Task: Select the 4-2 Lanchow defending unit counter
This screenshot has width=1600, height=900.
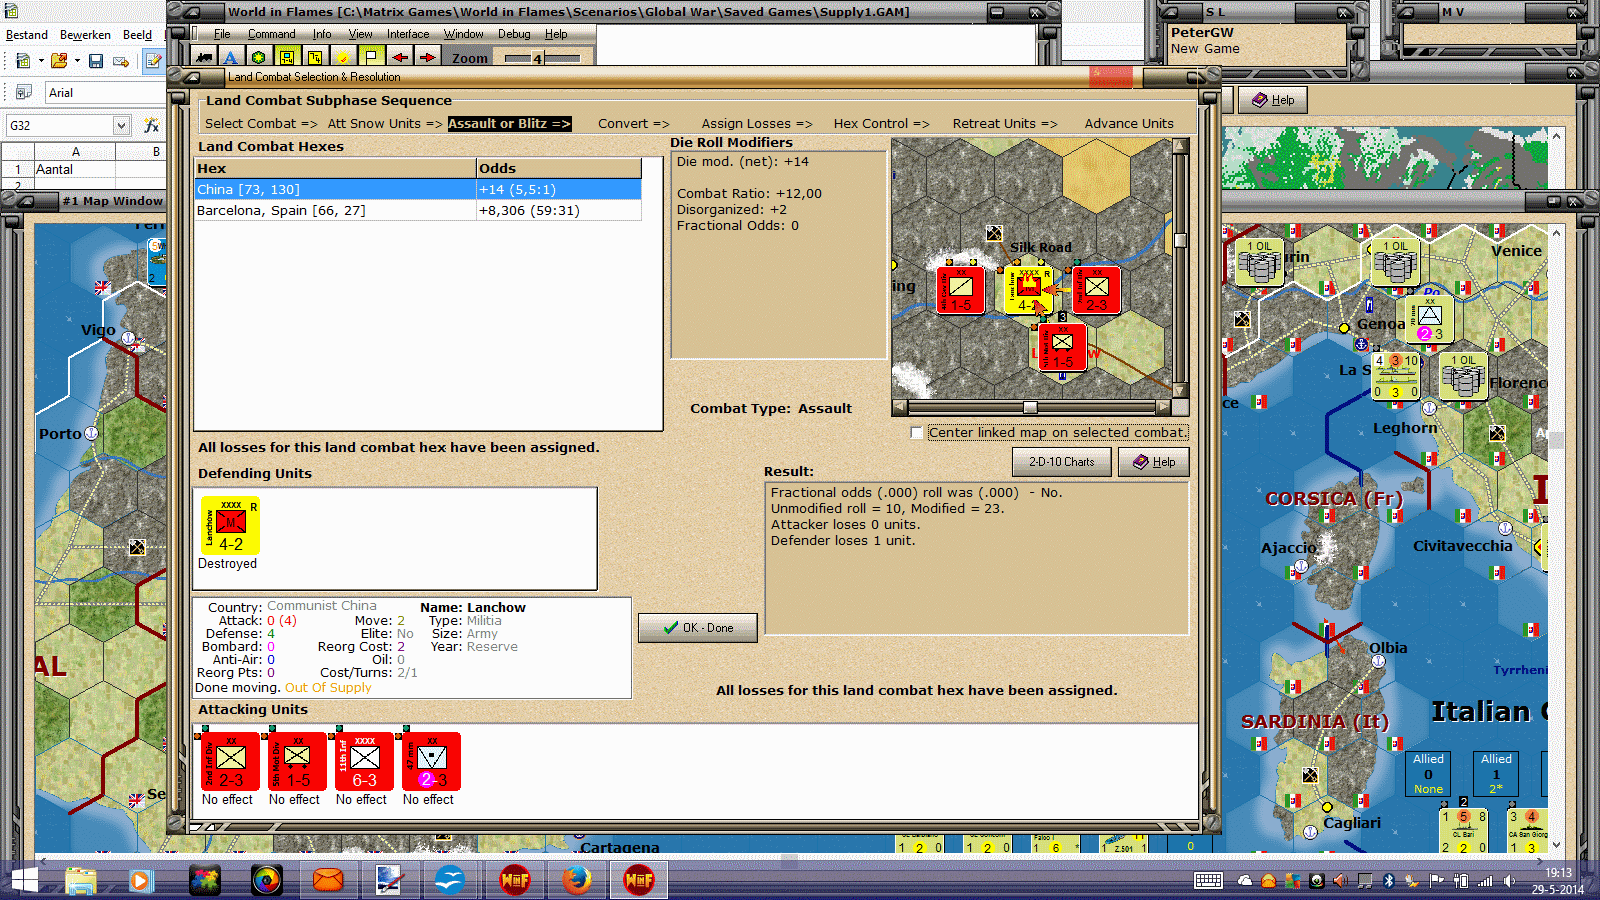Action: tap(230, 526)
